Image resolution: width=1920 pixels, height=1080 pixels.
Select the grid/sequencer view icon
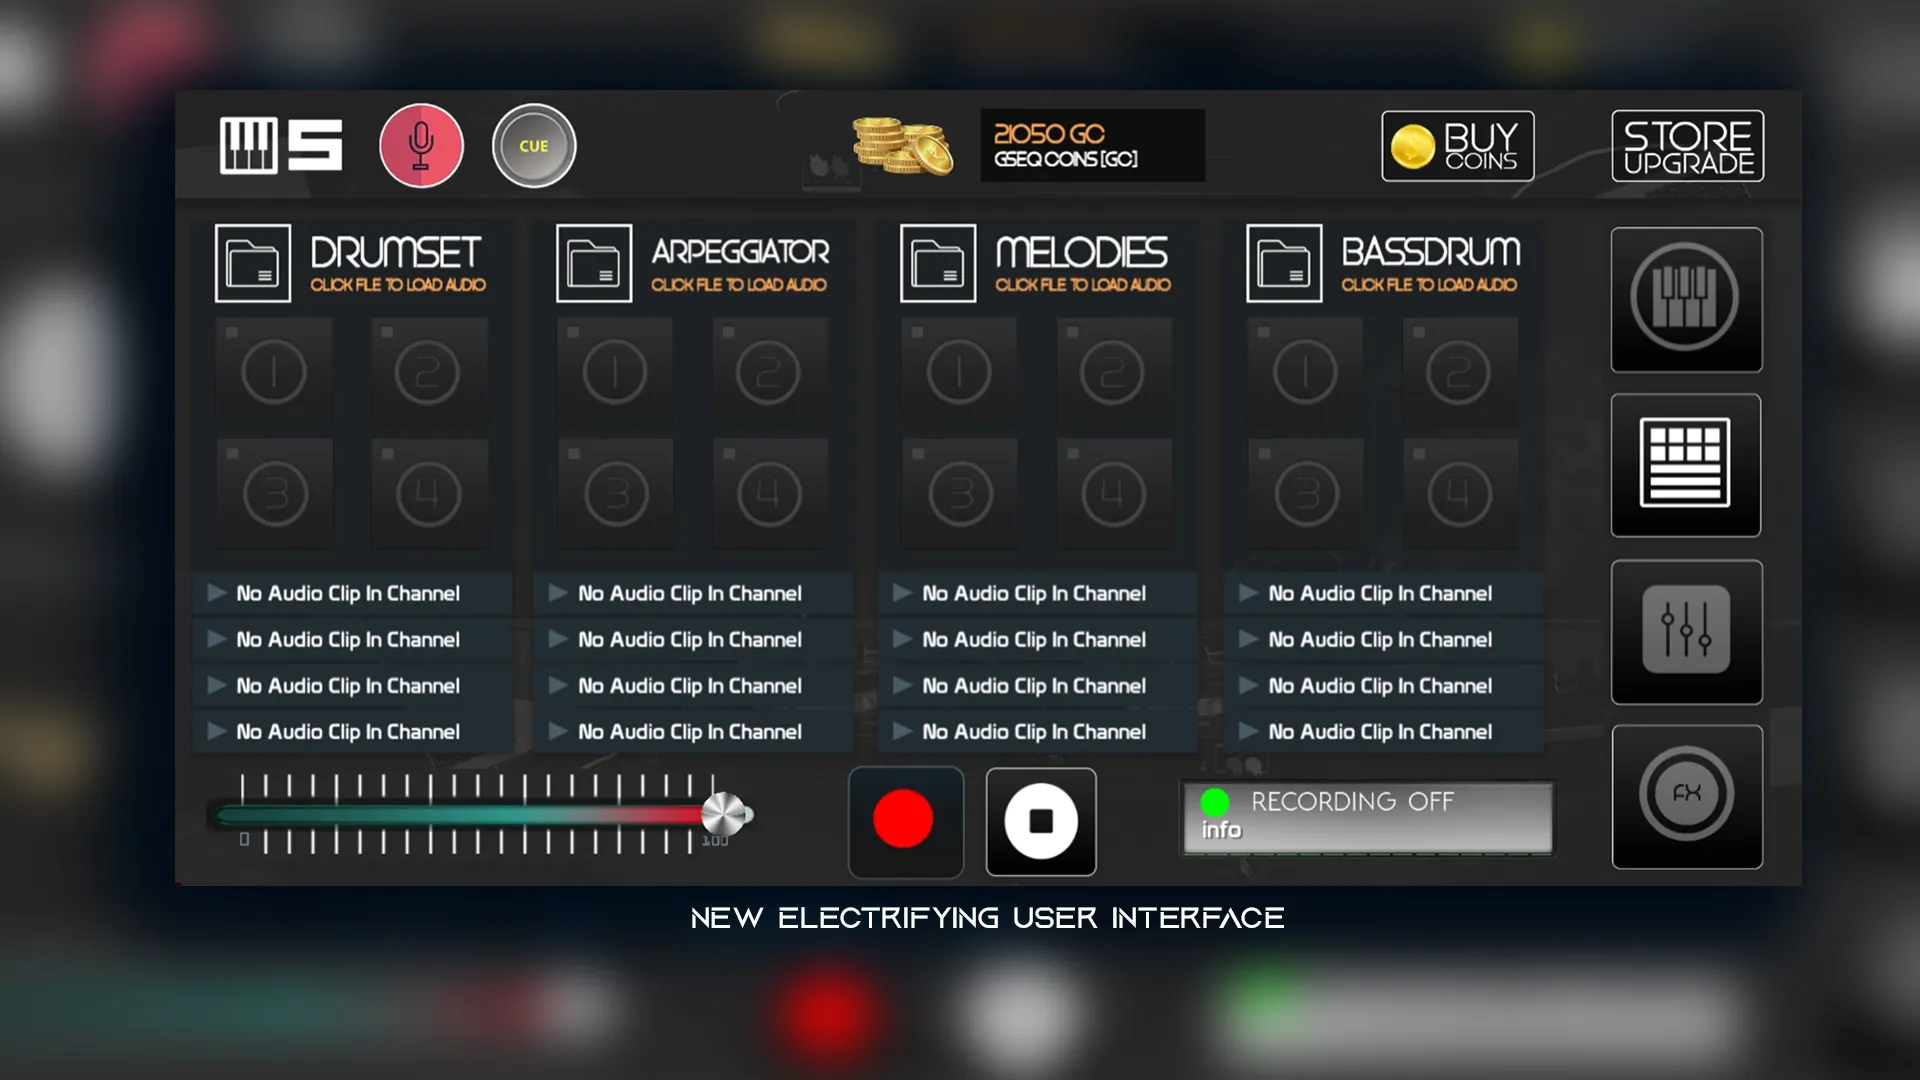pos(1687,464)
